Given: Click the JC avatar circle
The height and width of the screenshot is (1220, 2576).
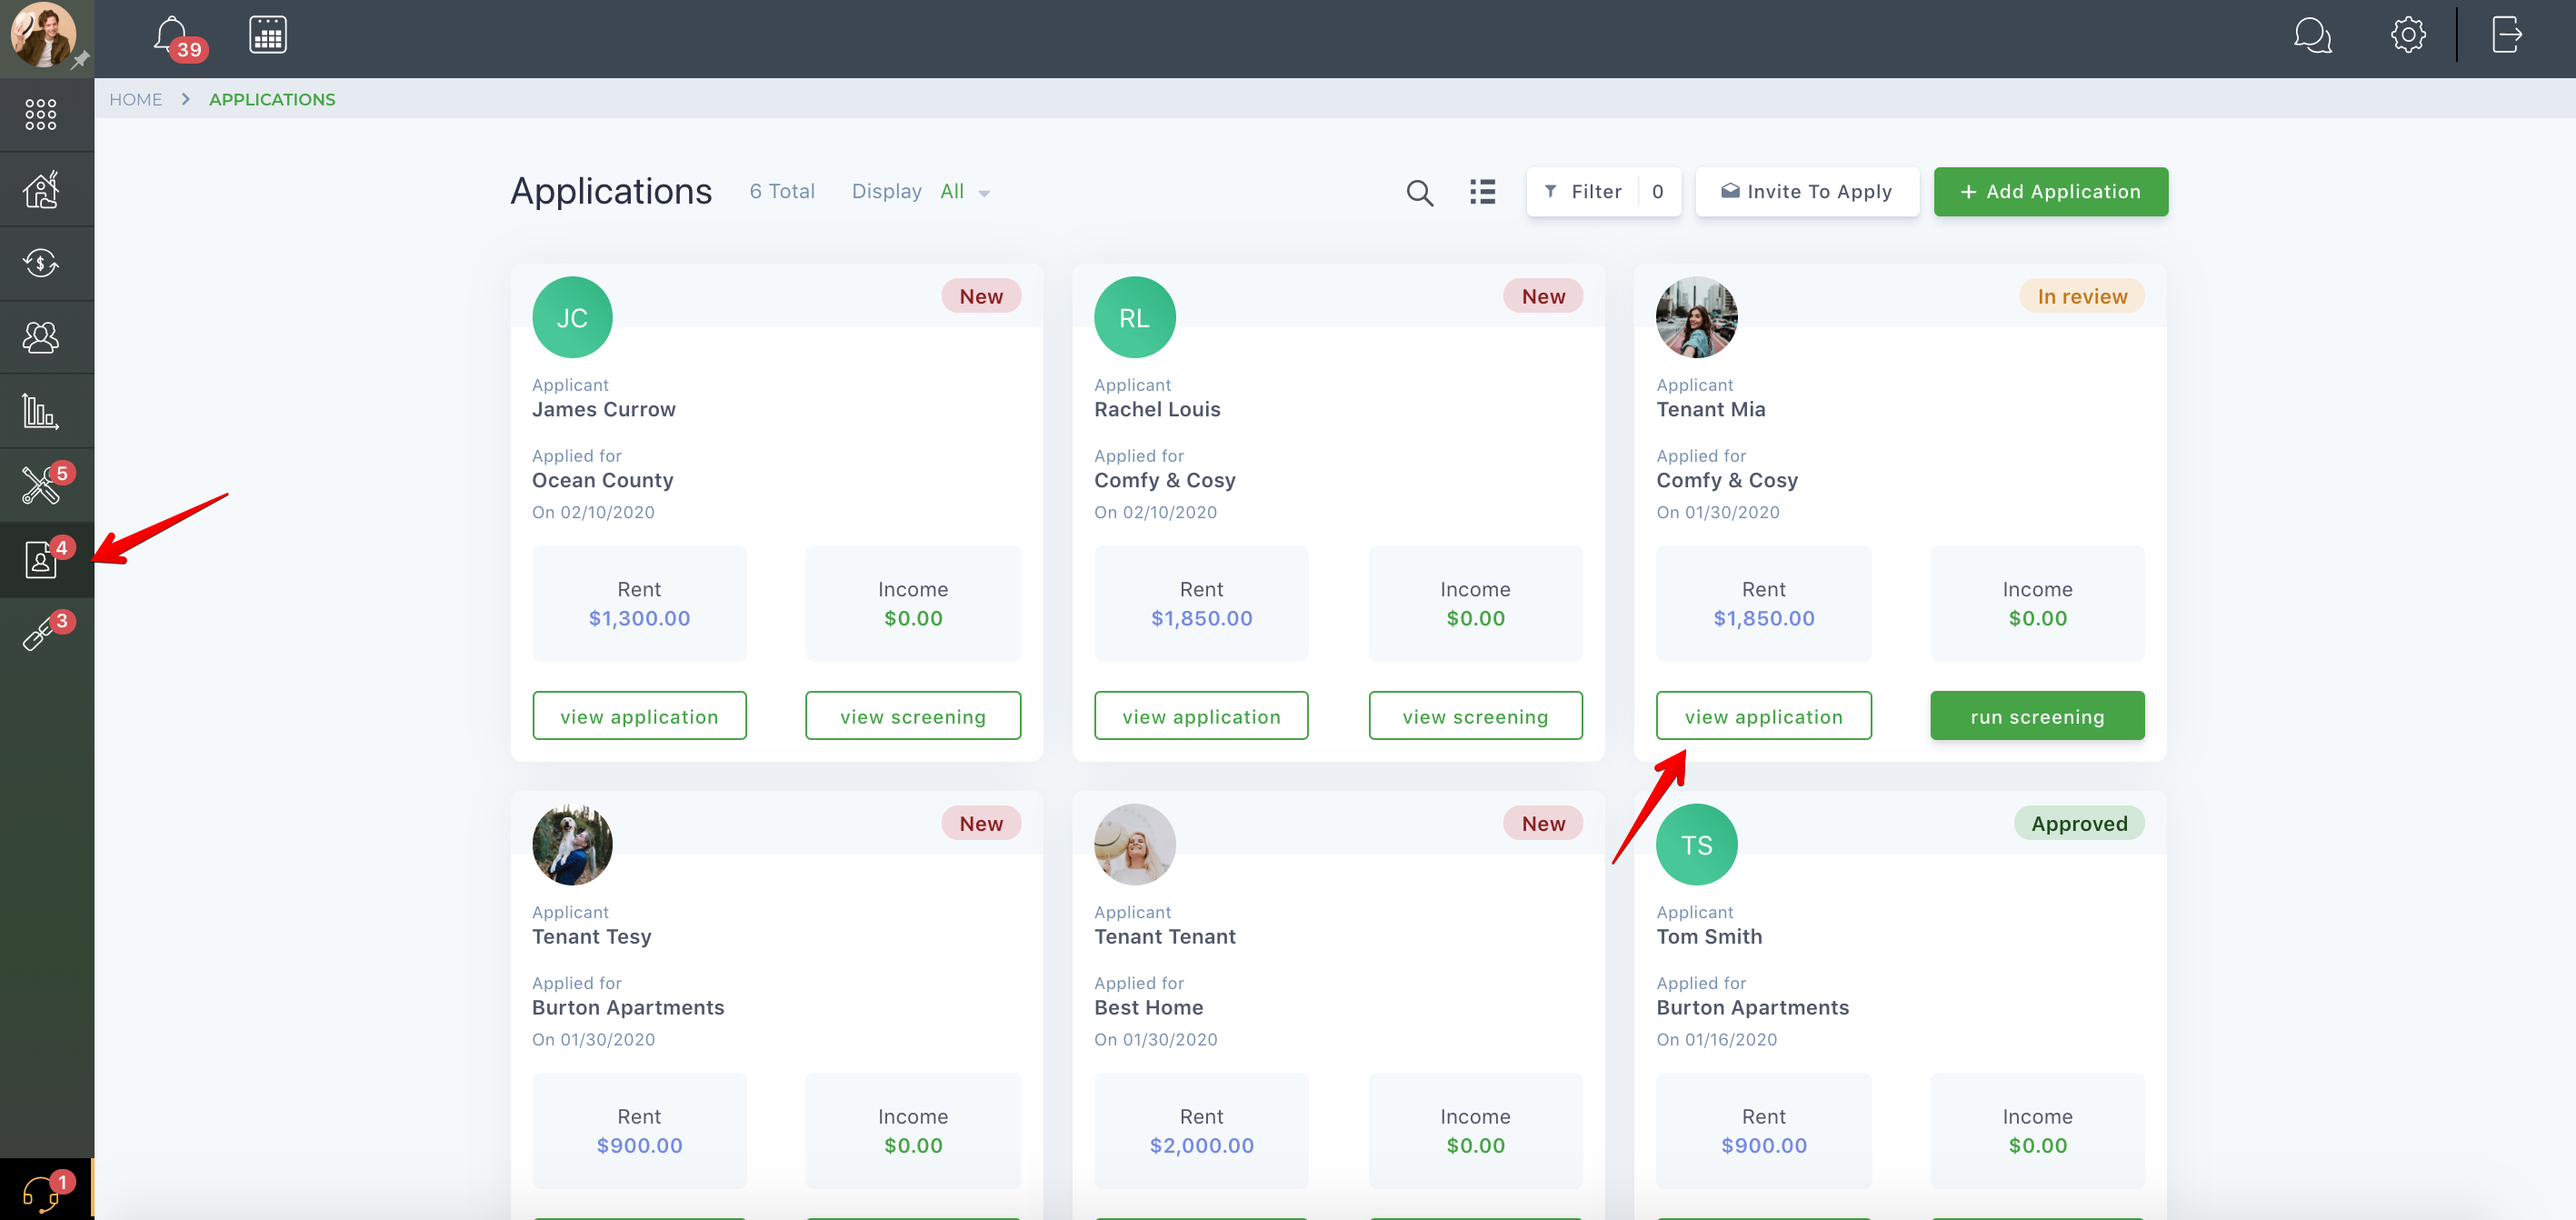Looking at the screenshot, I should pos(572,317).
